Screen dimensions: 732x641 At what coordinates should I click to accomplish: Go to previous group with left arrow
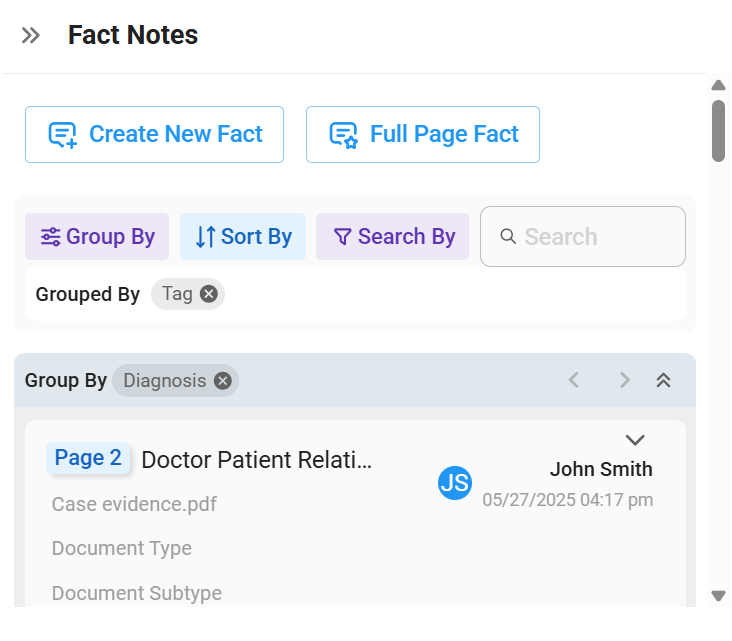(x=574, y=380)
